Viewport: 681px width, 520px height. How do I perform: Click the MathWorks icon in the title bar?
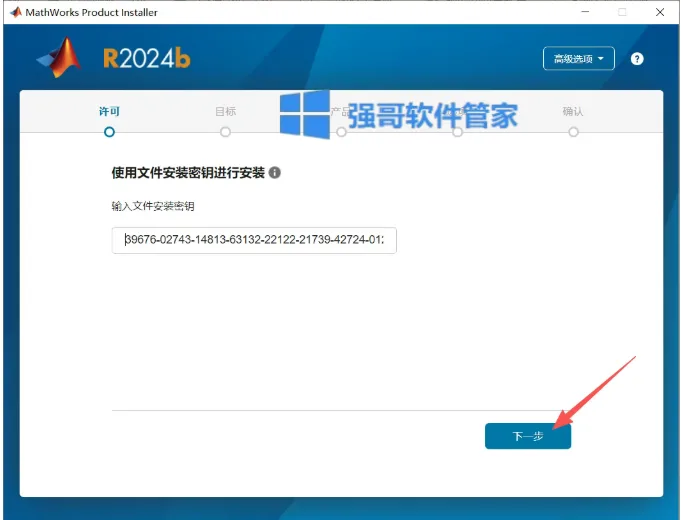pyautogui.click(x=16, y=12)
